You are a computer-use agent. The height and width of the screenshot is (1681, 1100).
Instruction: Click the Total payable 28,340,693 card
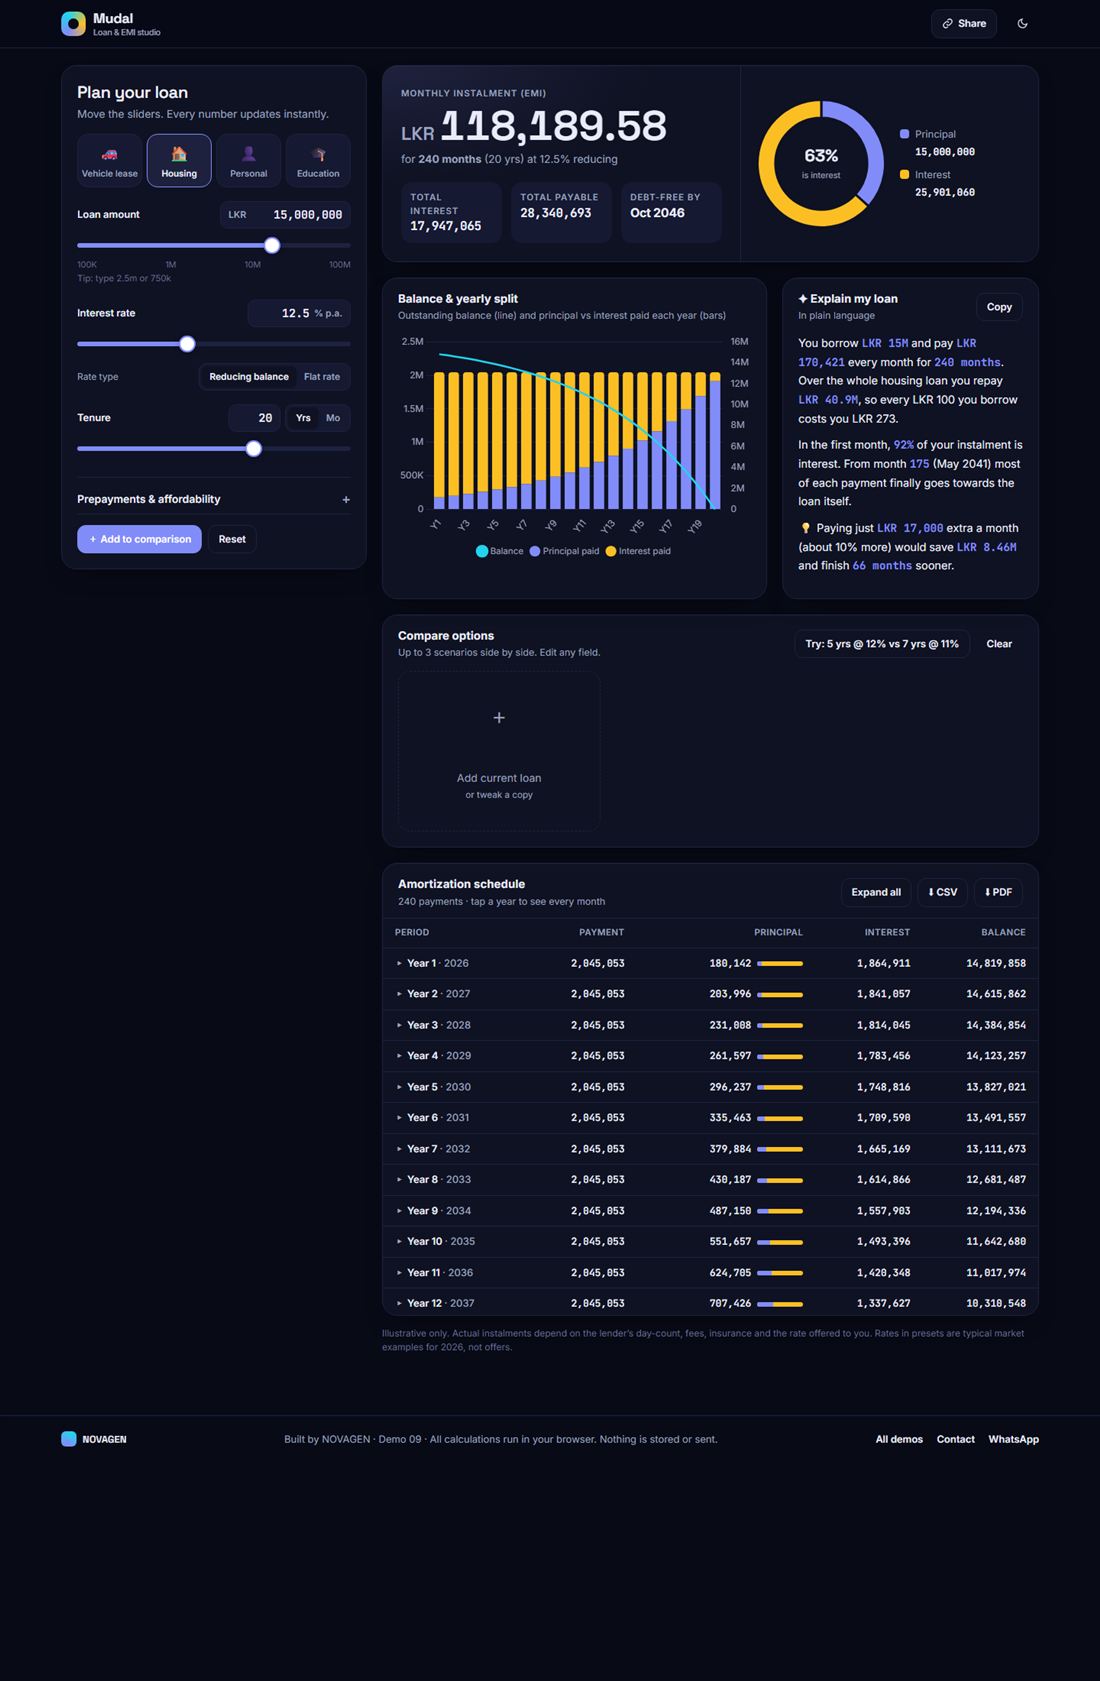pyautogui.click(x=561, y=212)
